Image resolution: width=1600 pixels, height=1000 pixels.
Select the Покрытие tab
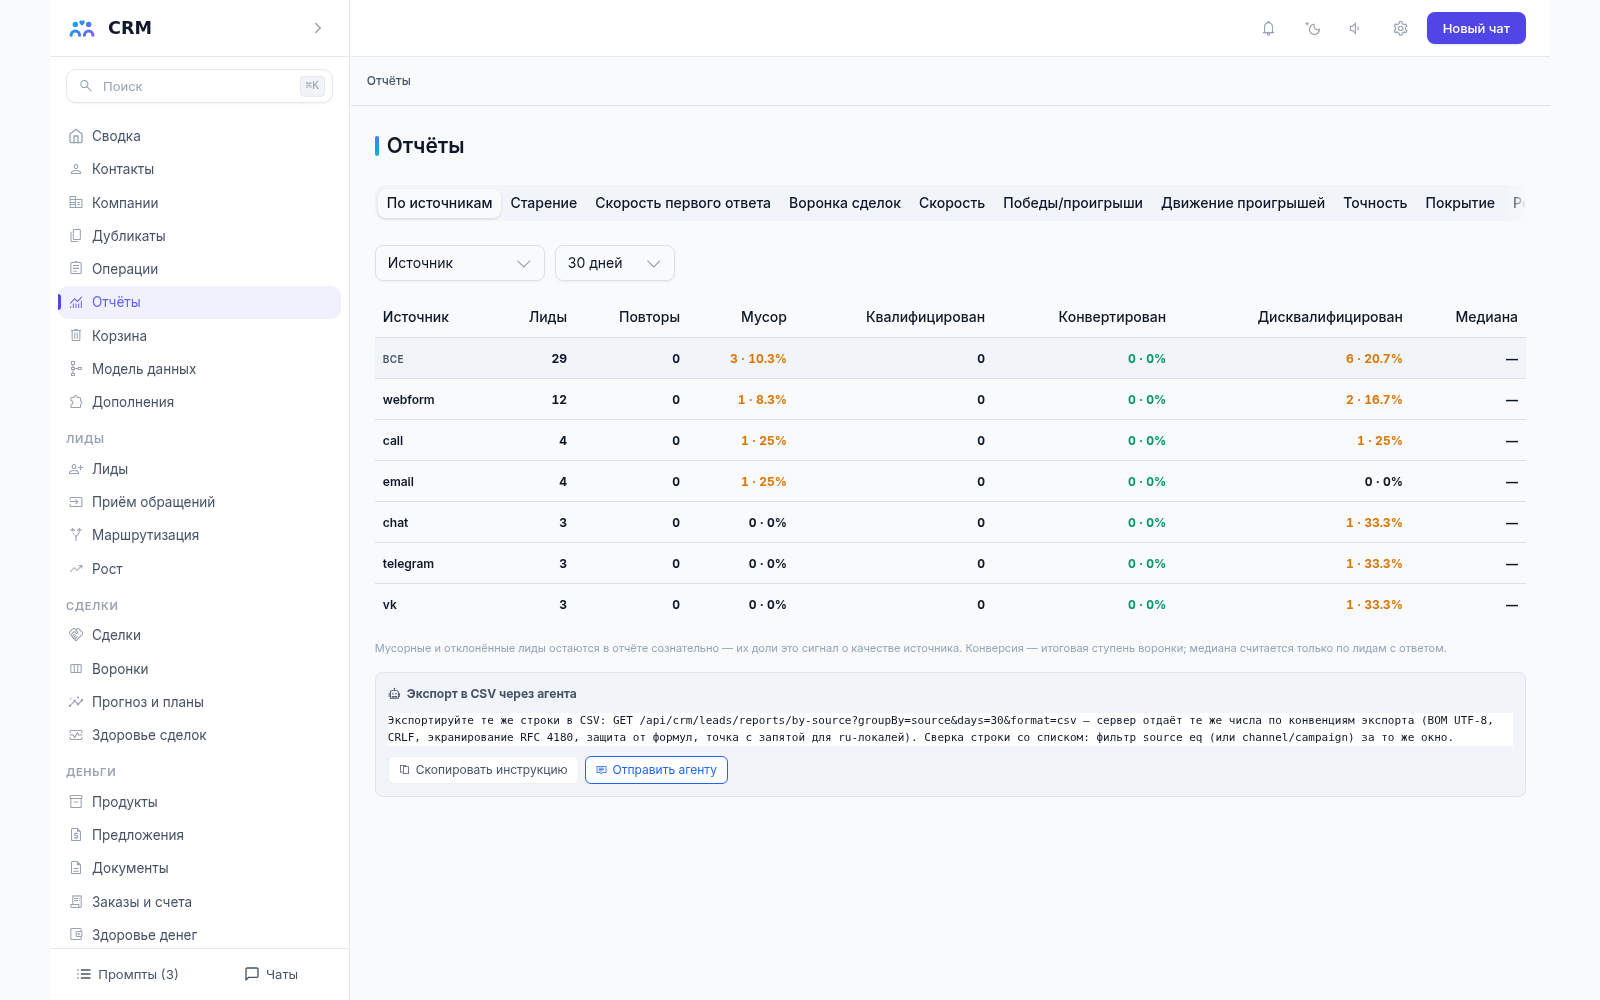[1460, 203]
